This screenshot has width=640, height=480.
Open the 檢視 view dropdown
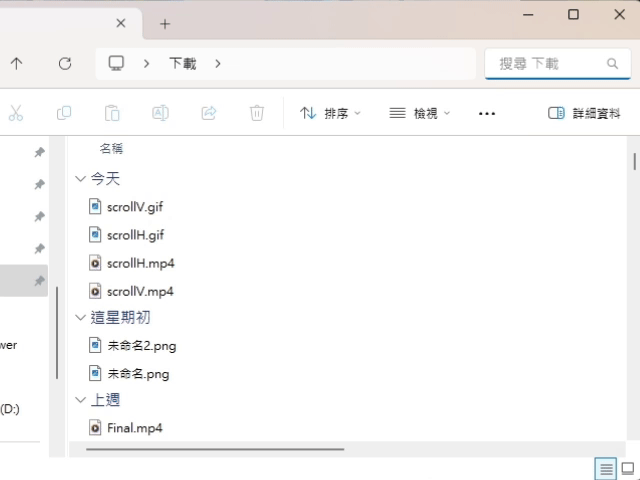coord(420,113)
